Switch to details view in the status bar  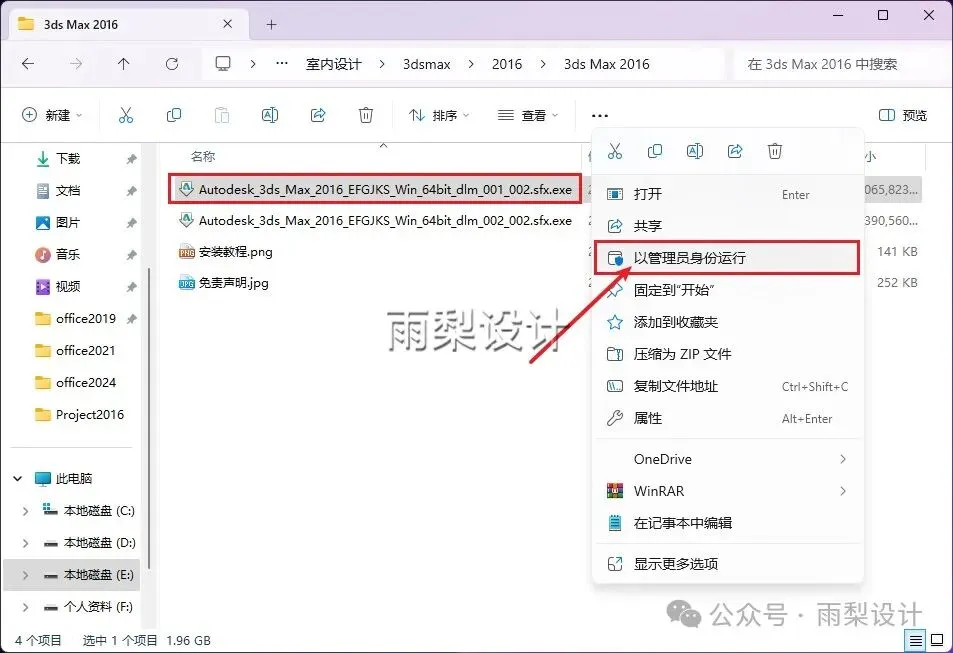(x=915, y=640)
